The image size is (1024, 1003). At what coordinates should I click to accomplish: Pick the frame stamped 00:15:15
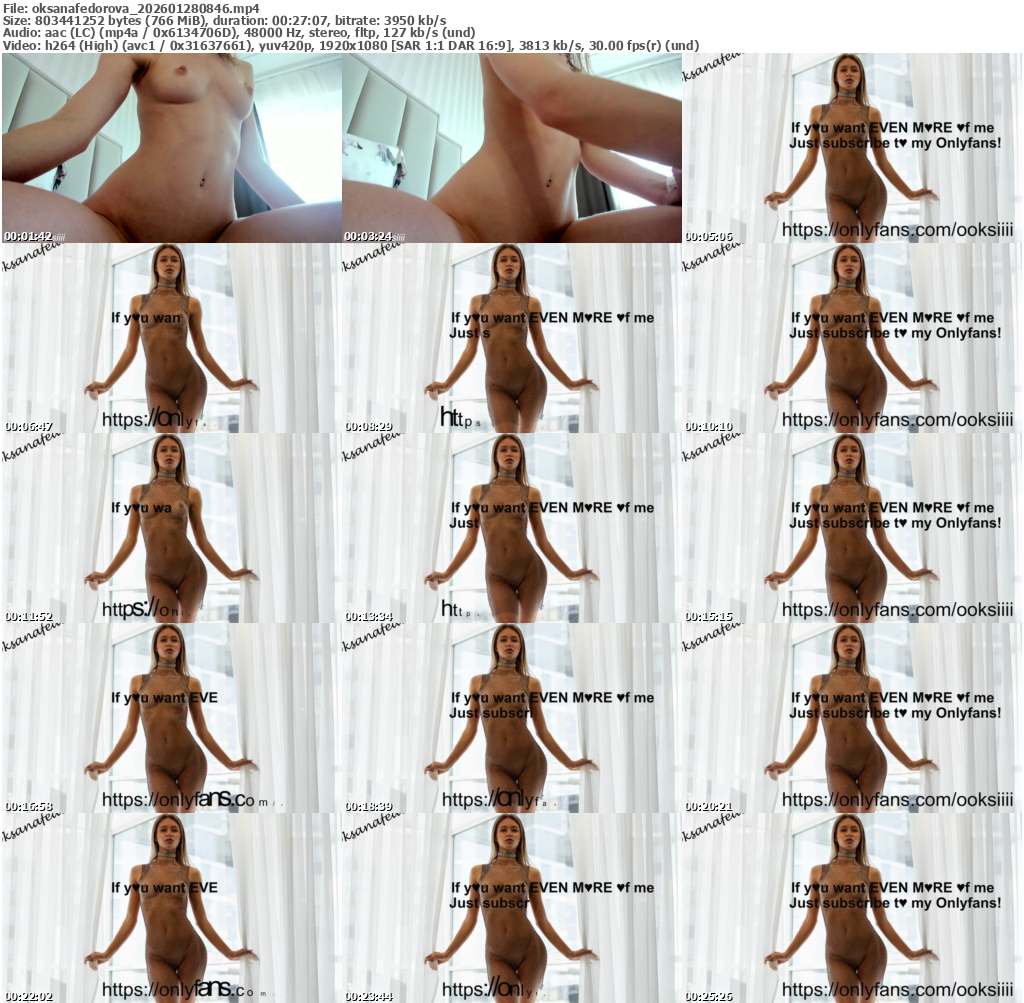click(x=852, y=528)
